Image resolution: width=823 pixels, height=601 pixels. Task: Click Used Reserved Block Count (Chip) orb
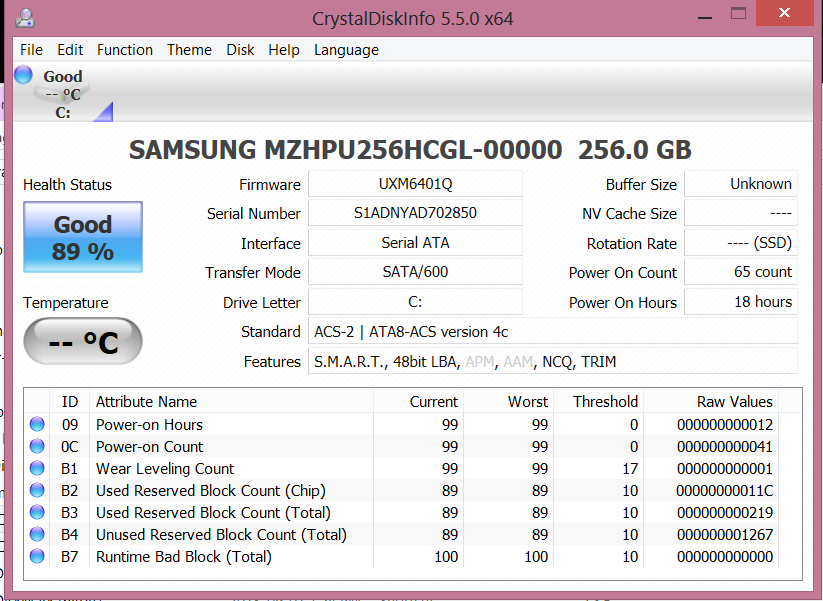click(37, 491)
